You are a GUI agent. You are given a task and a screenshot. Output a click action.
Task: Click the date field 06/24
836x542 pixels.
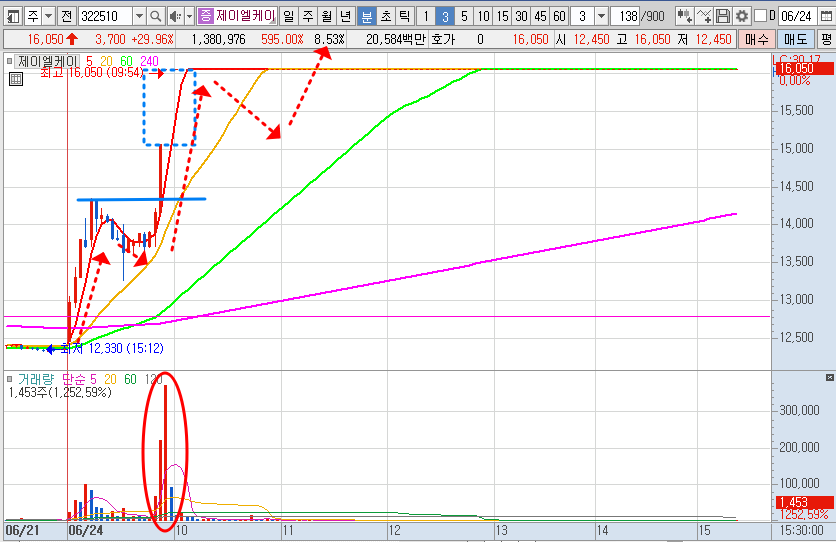coord(796,16)
